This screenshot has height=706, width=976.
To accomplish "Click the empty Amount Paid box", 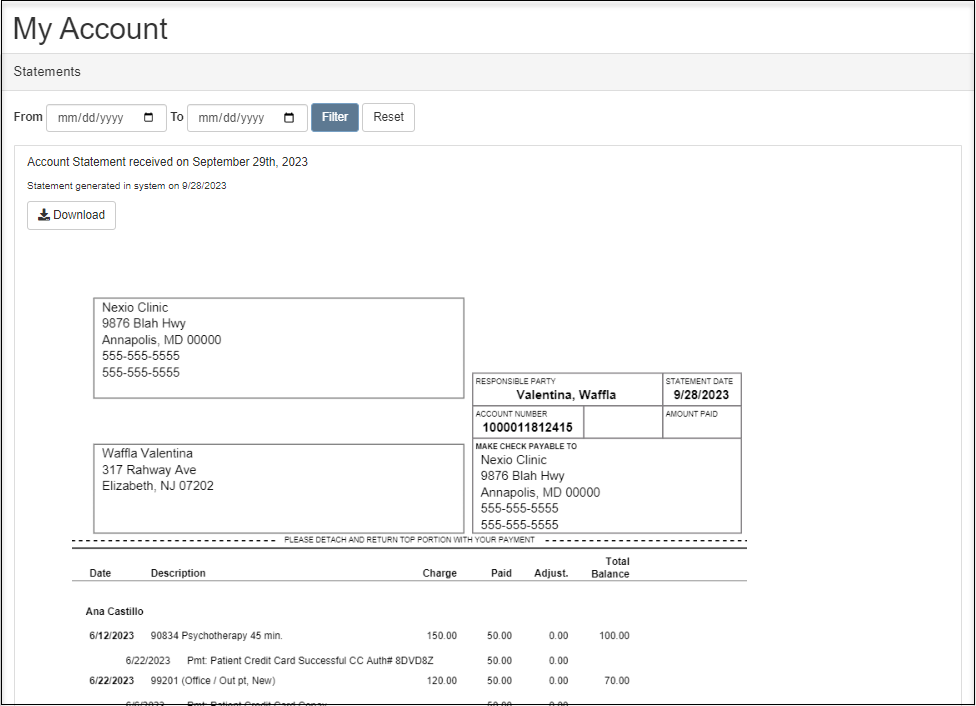I will (701, 426).
